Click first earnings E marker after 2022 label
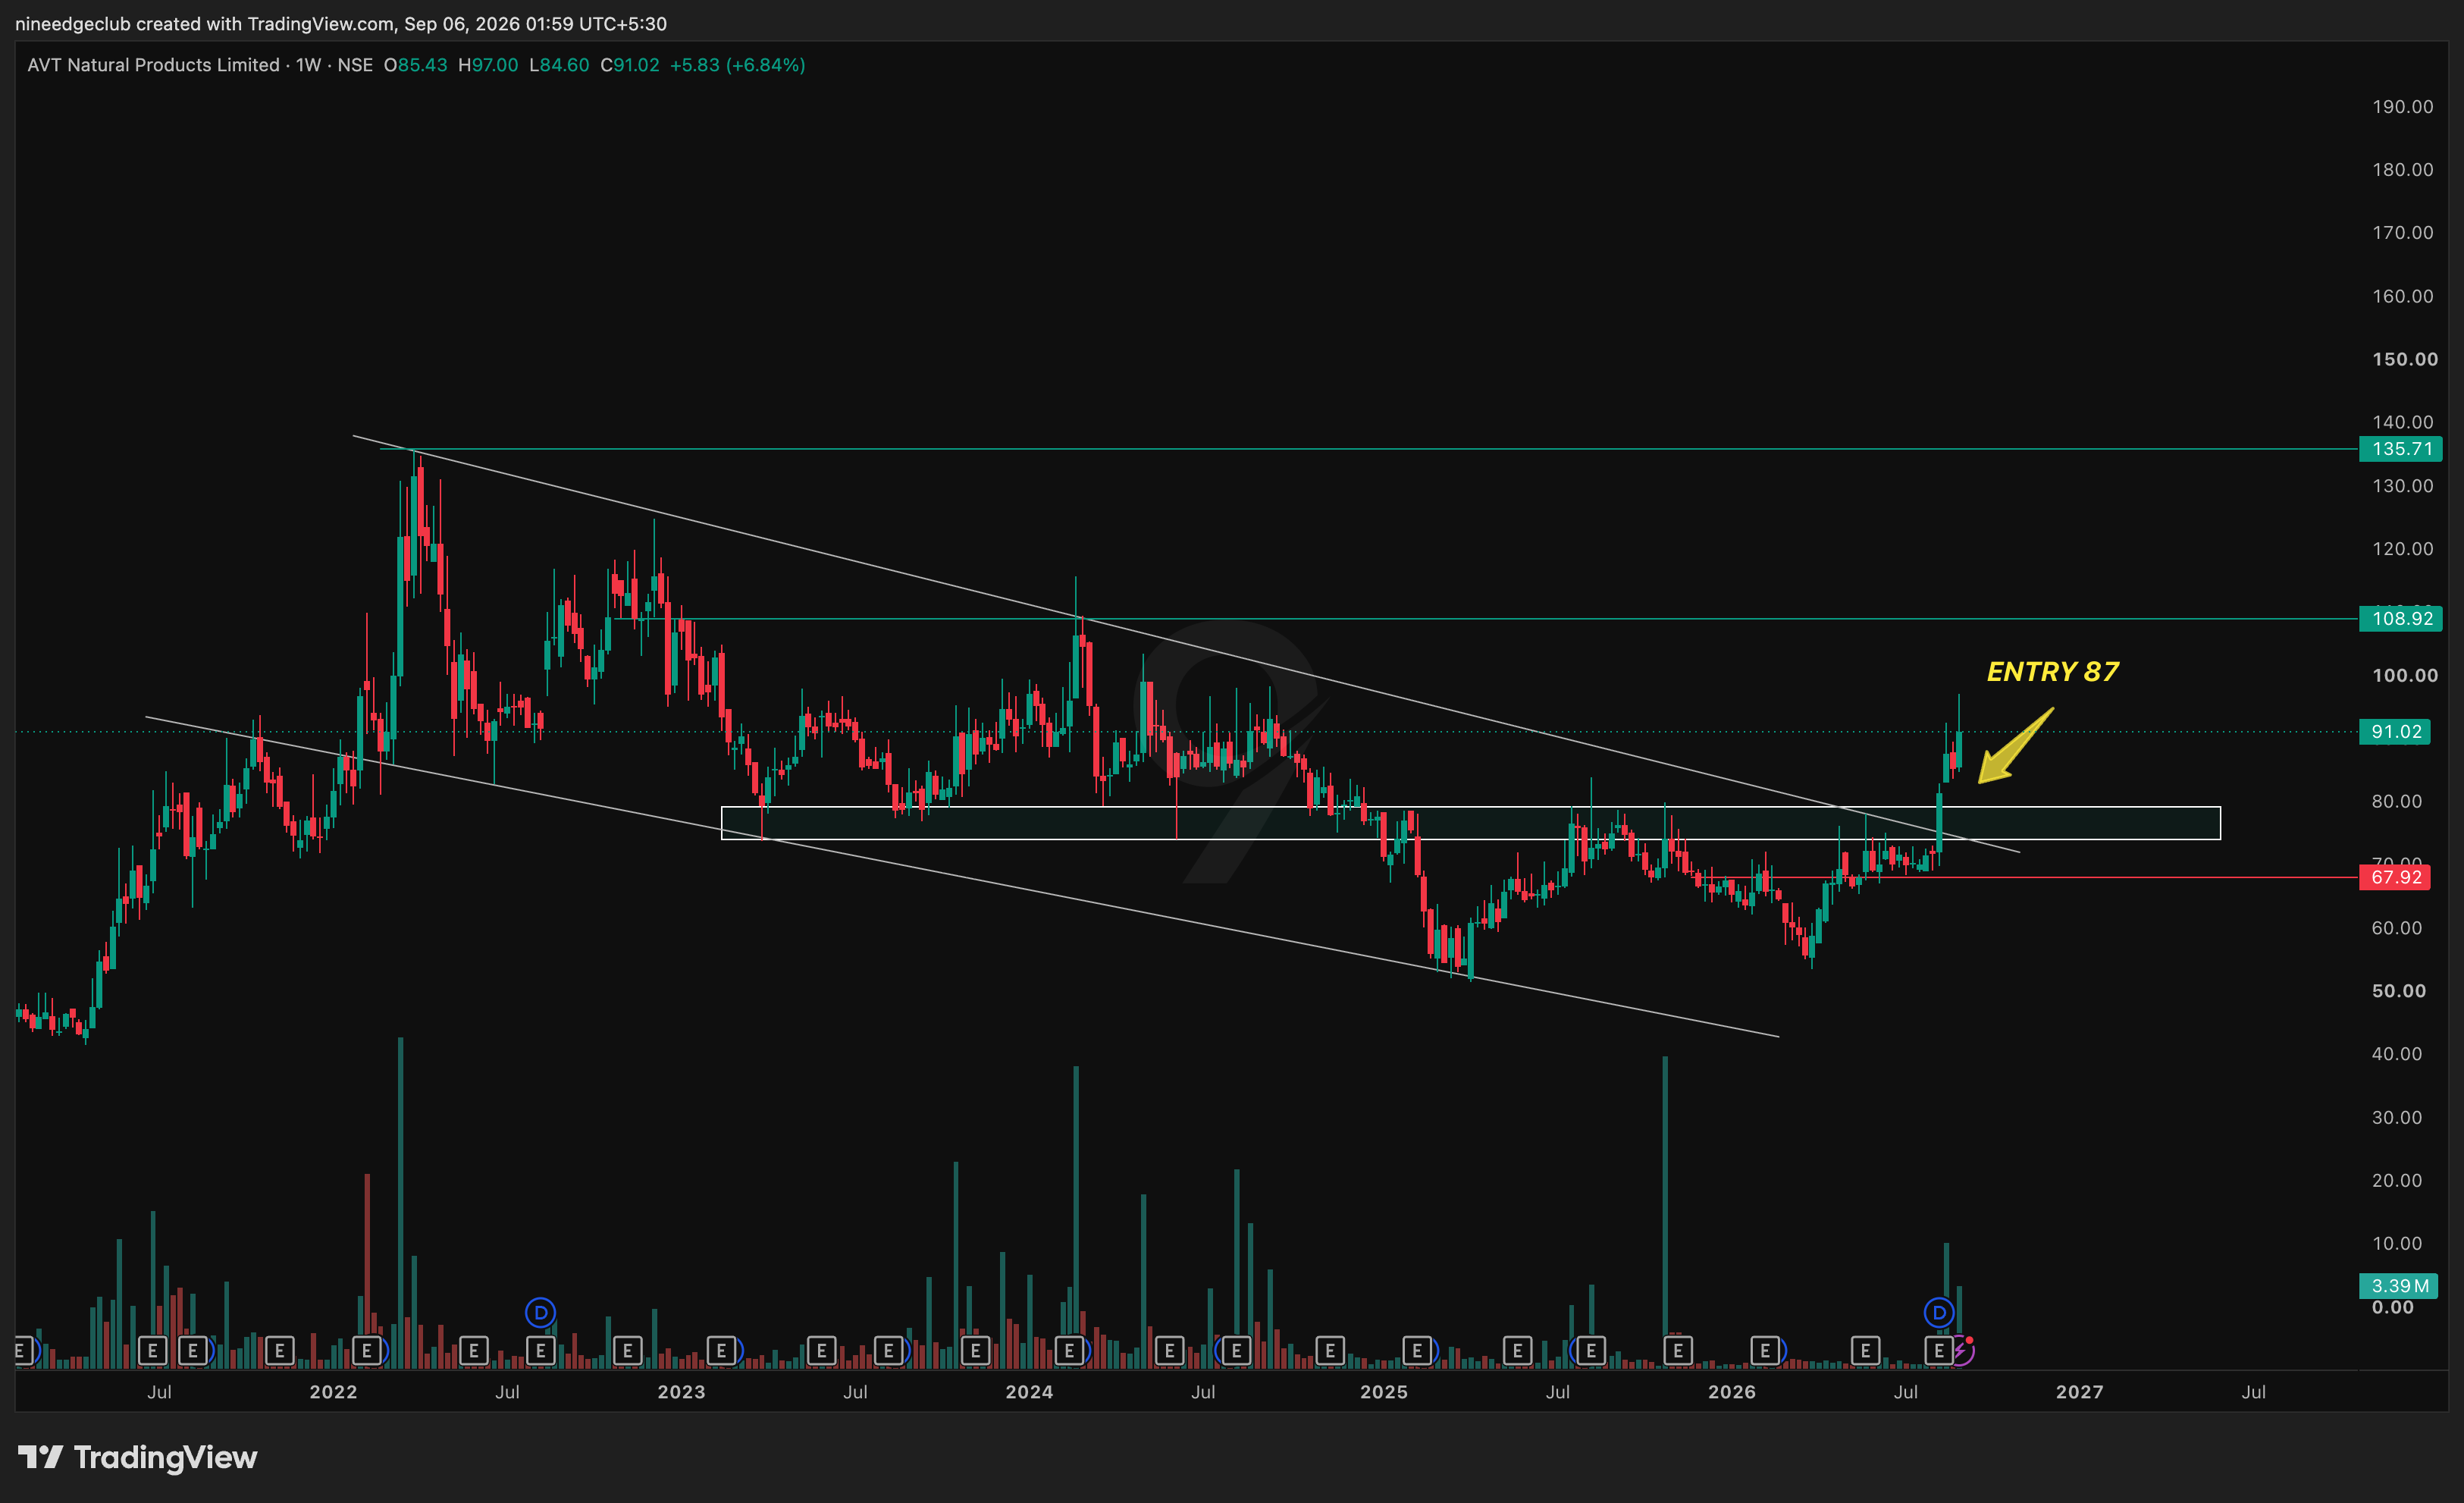 tap(367, 1351)
